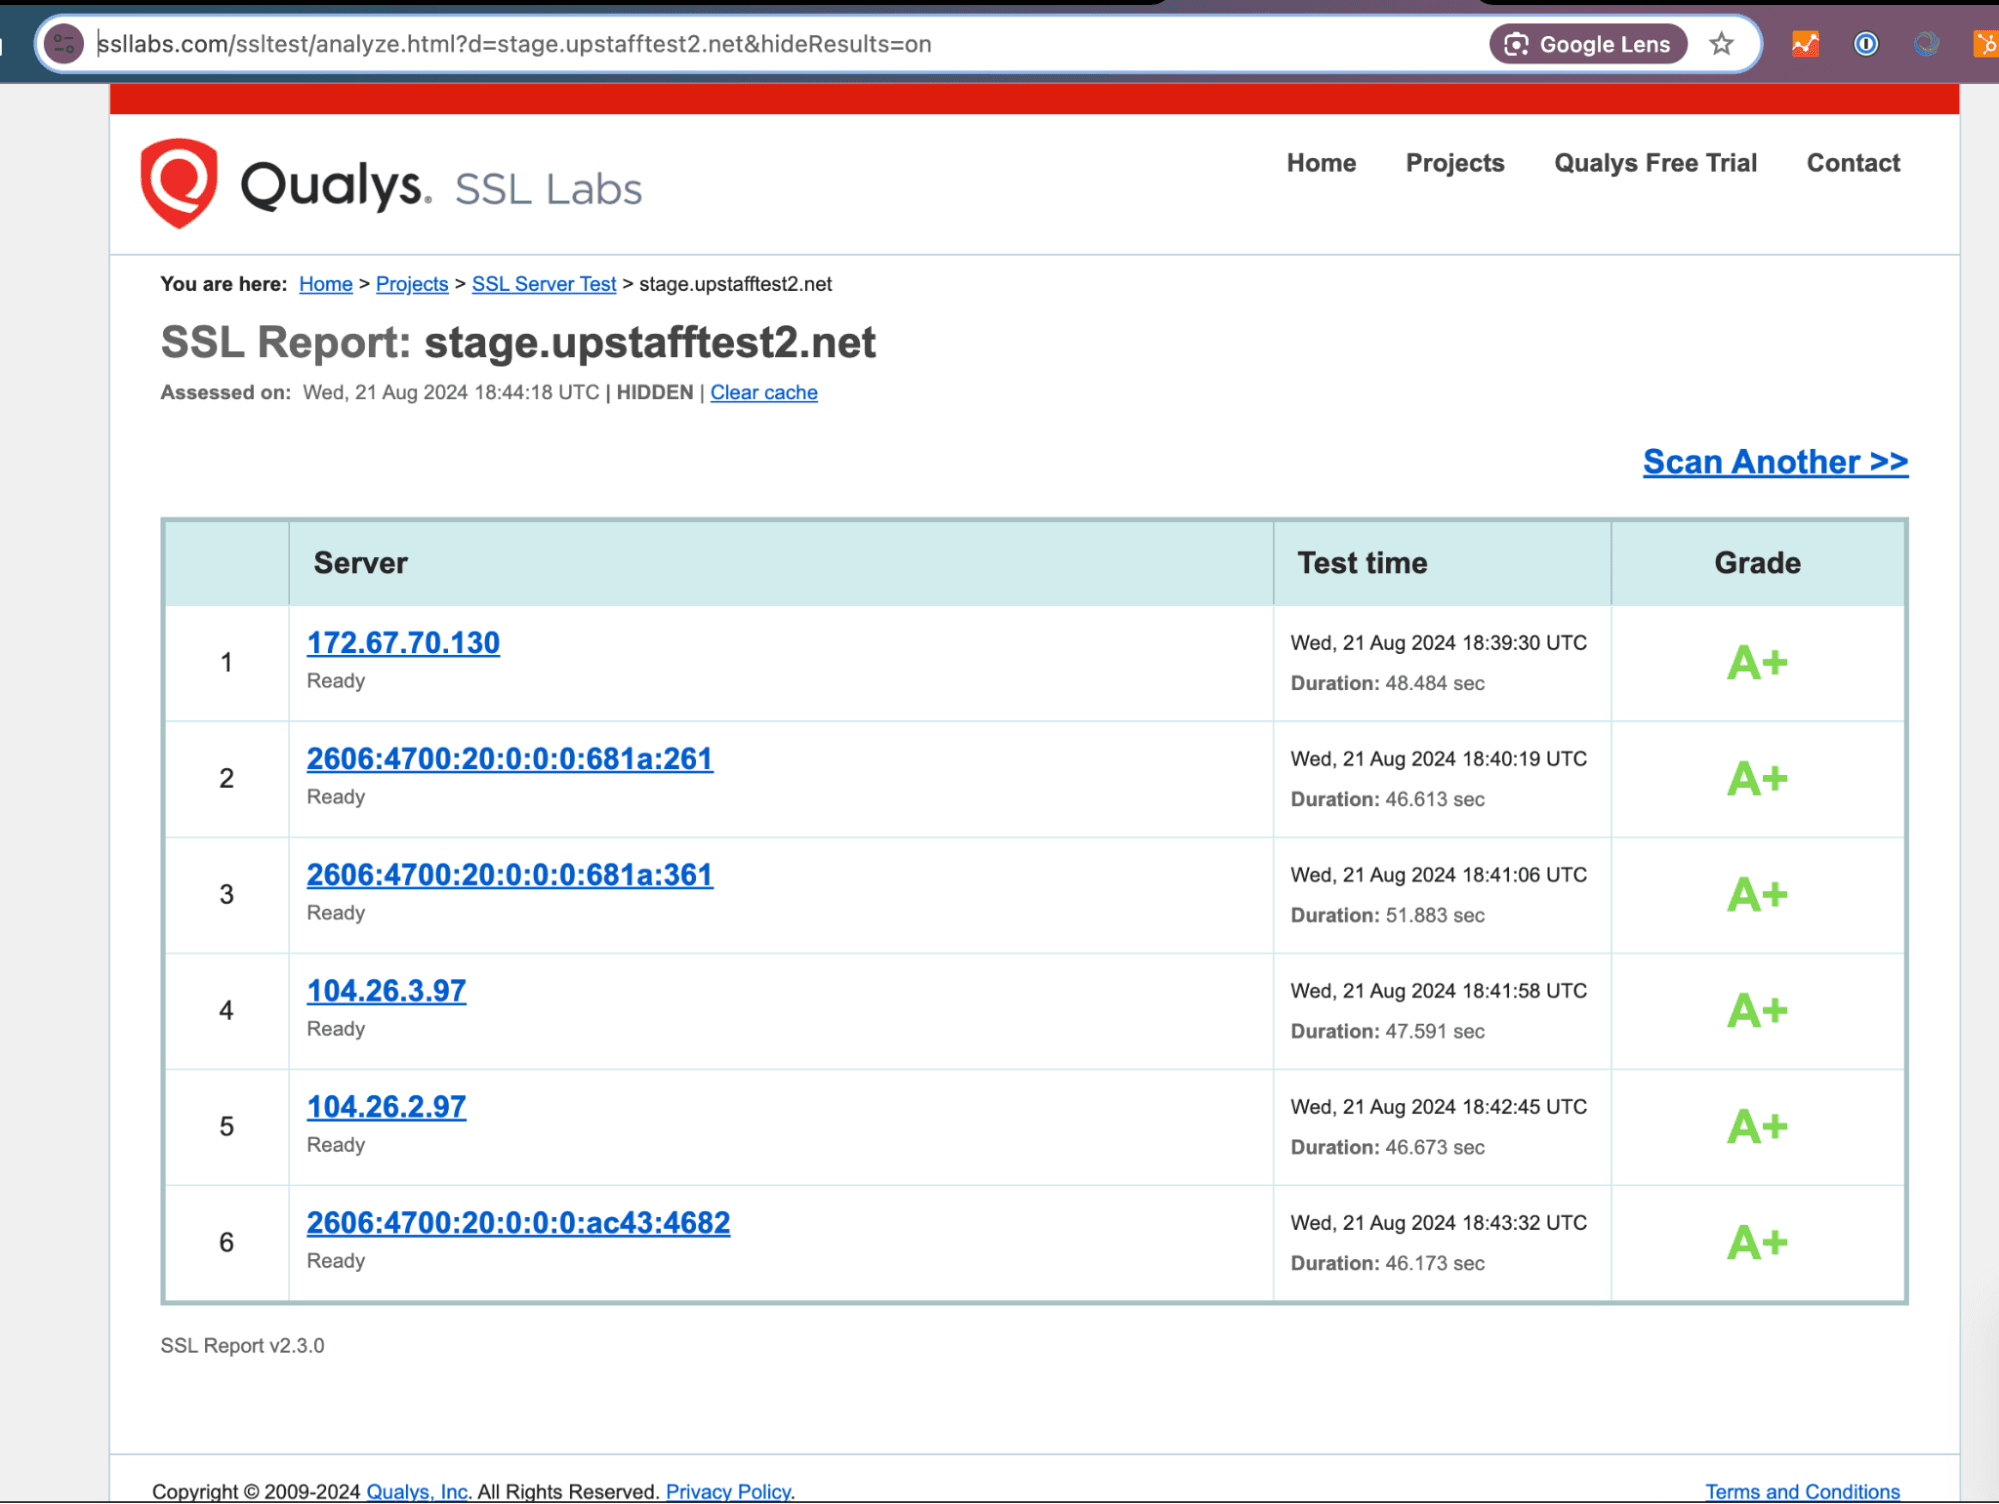
Task: Open server report for 172.67.70.130
Action: pos(402,643)
